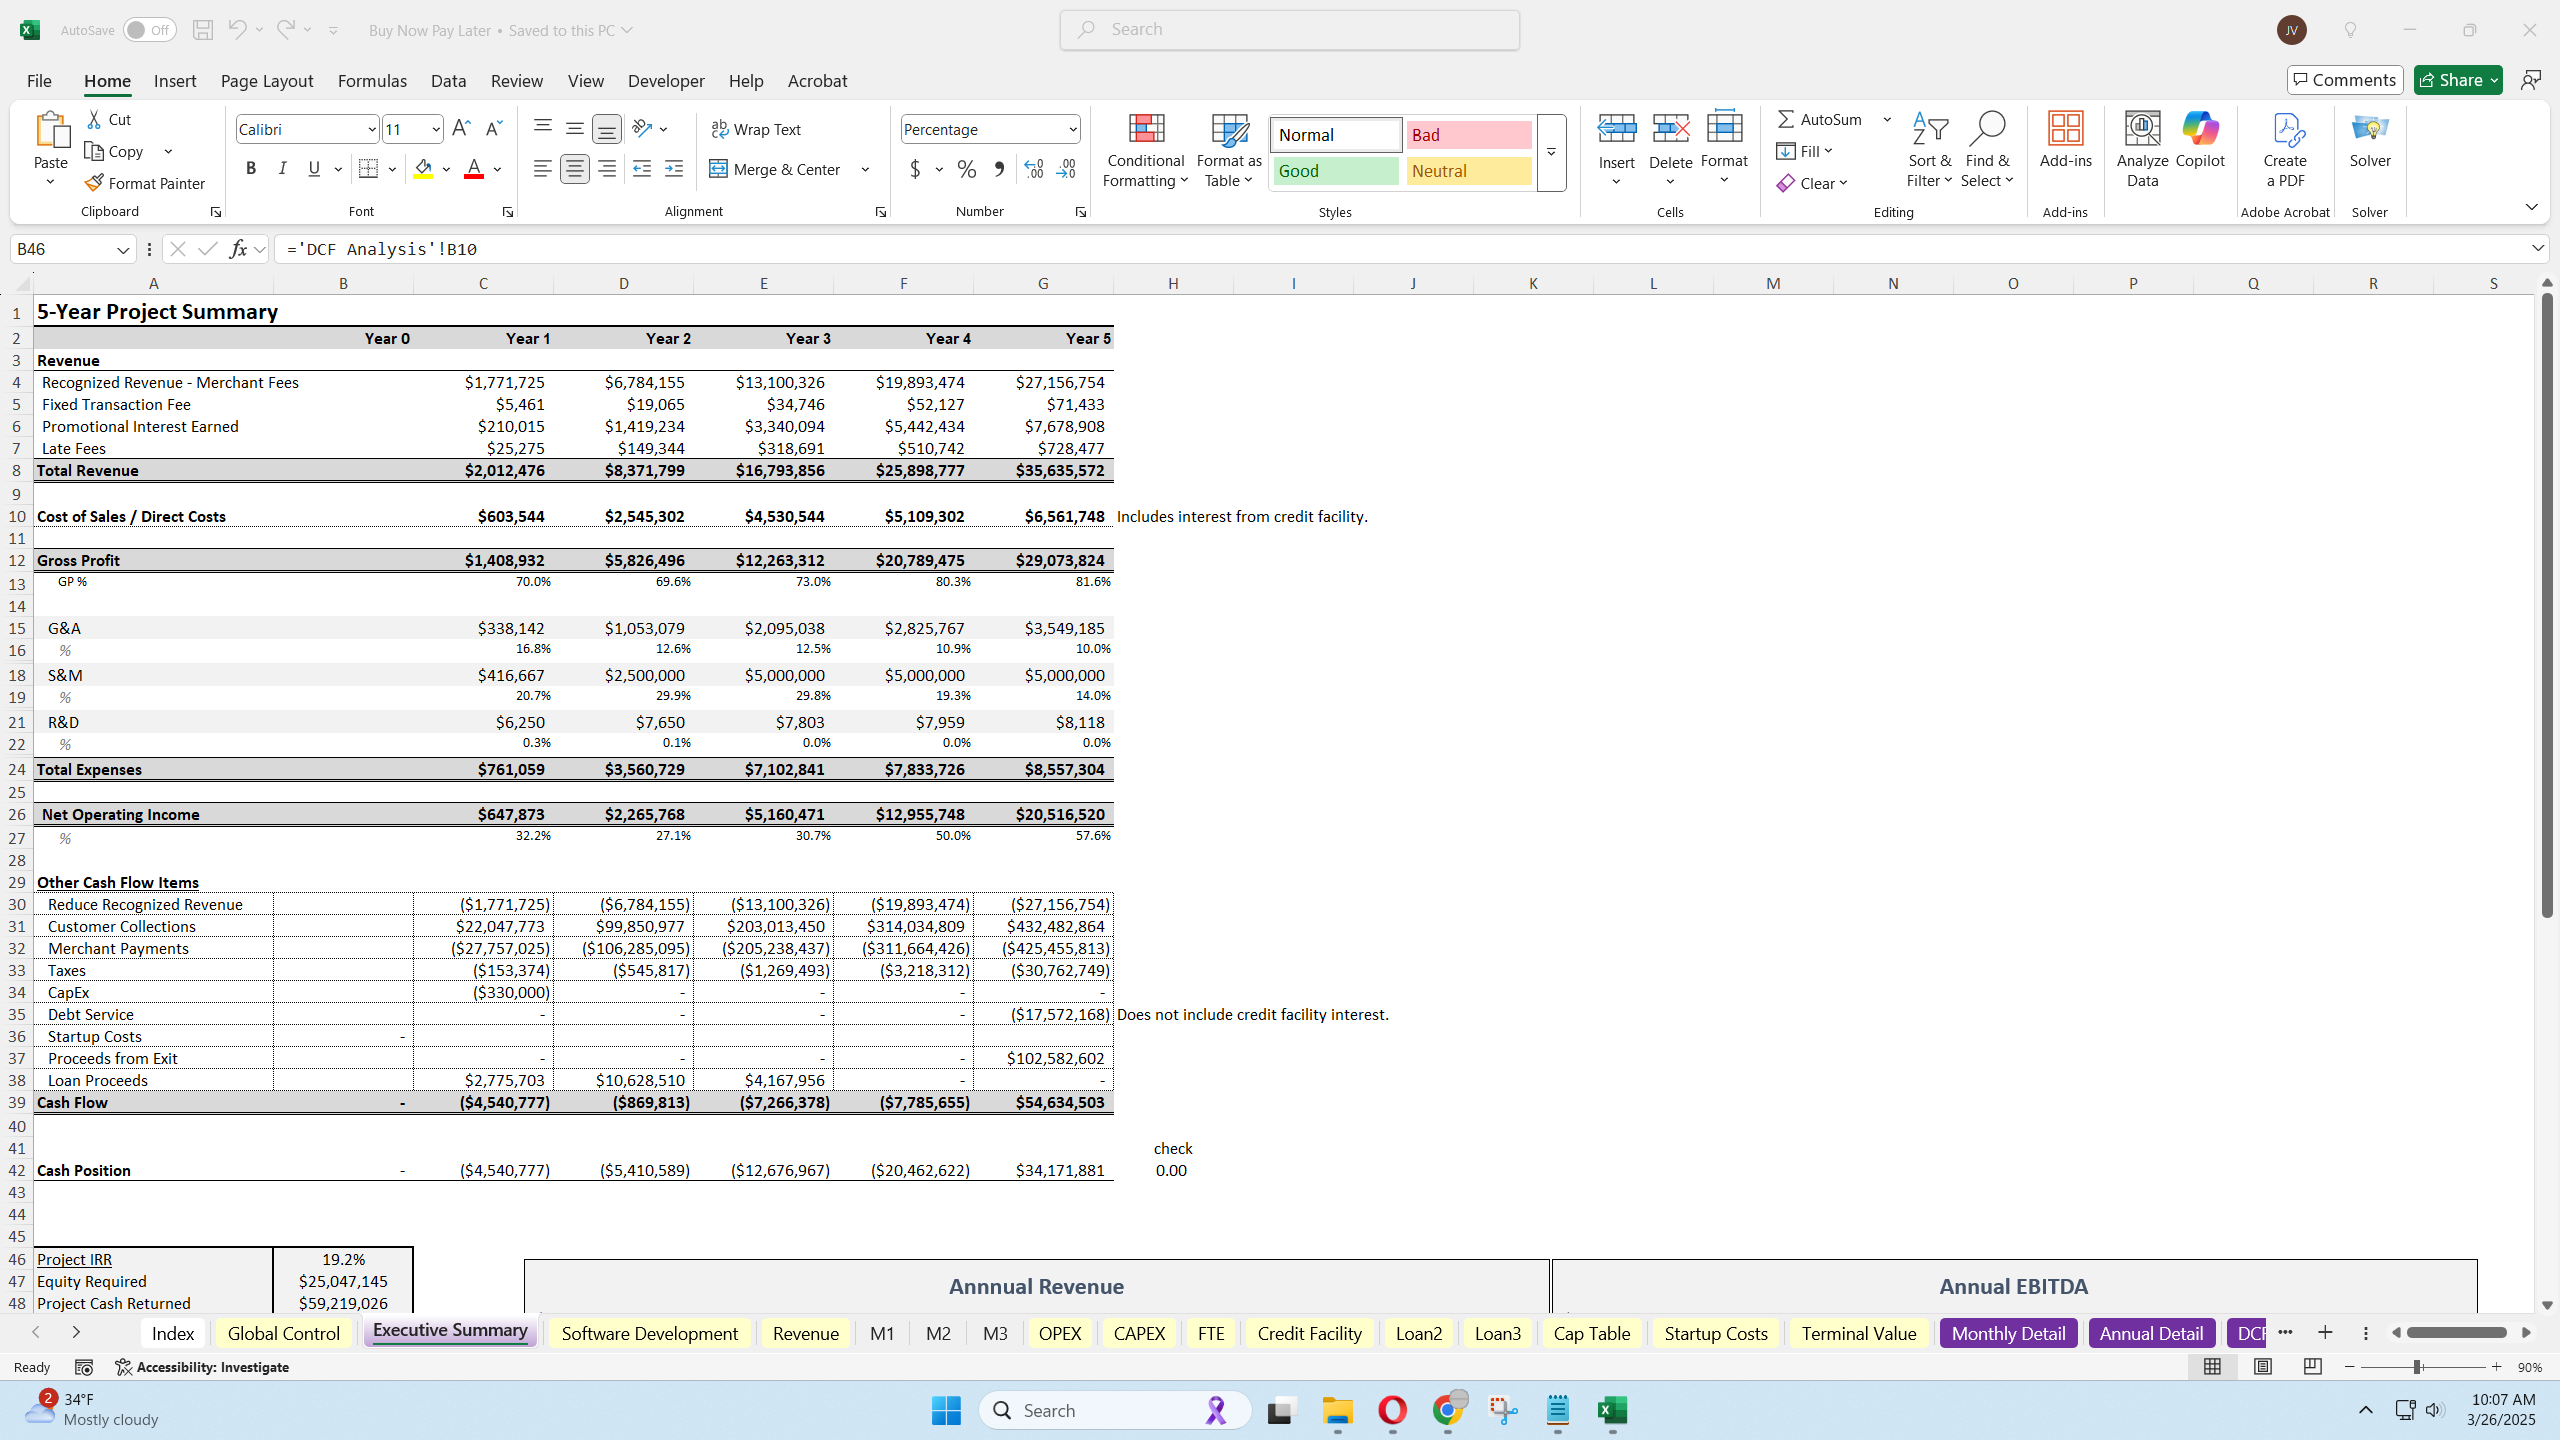The height and width of the screenshot is (1440, 2560).
Task: Toggle bold on the active cell
Action: click(x=251, y=168)
